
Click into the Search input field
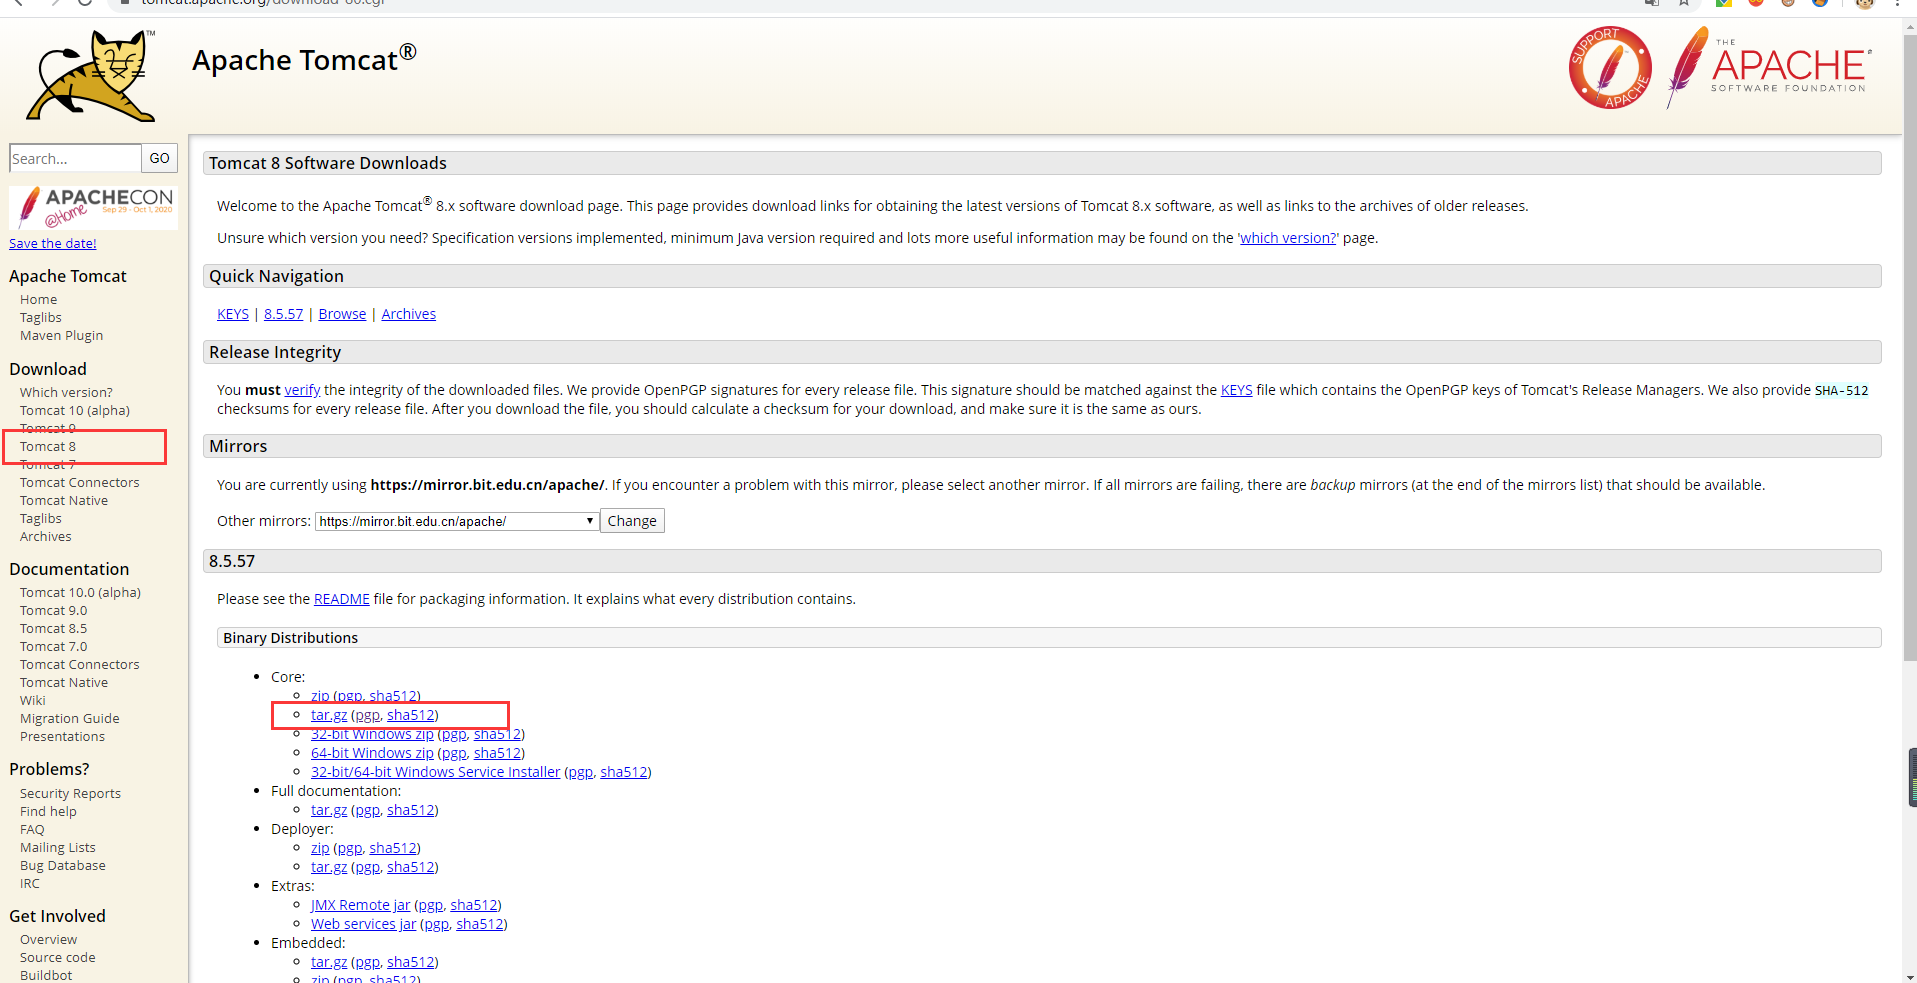[x=75, y=158]
